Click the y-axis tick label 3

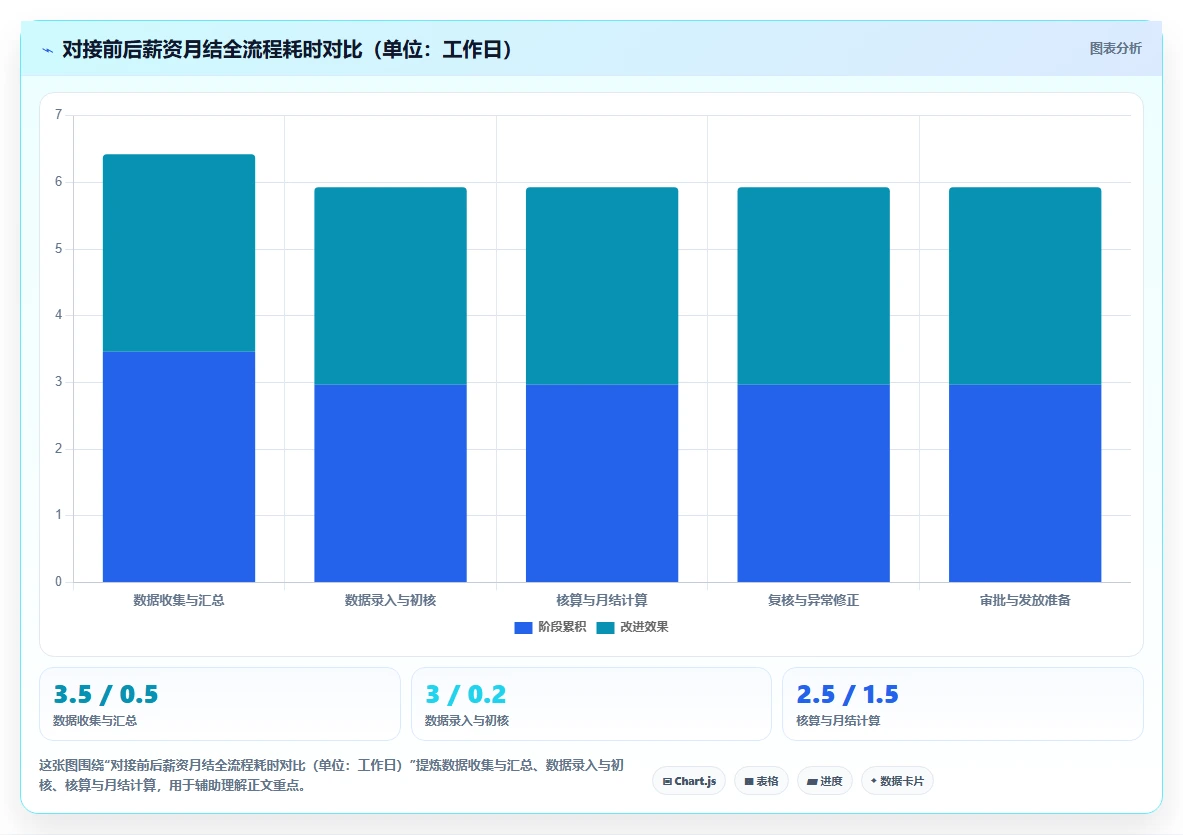58,382
